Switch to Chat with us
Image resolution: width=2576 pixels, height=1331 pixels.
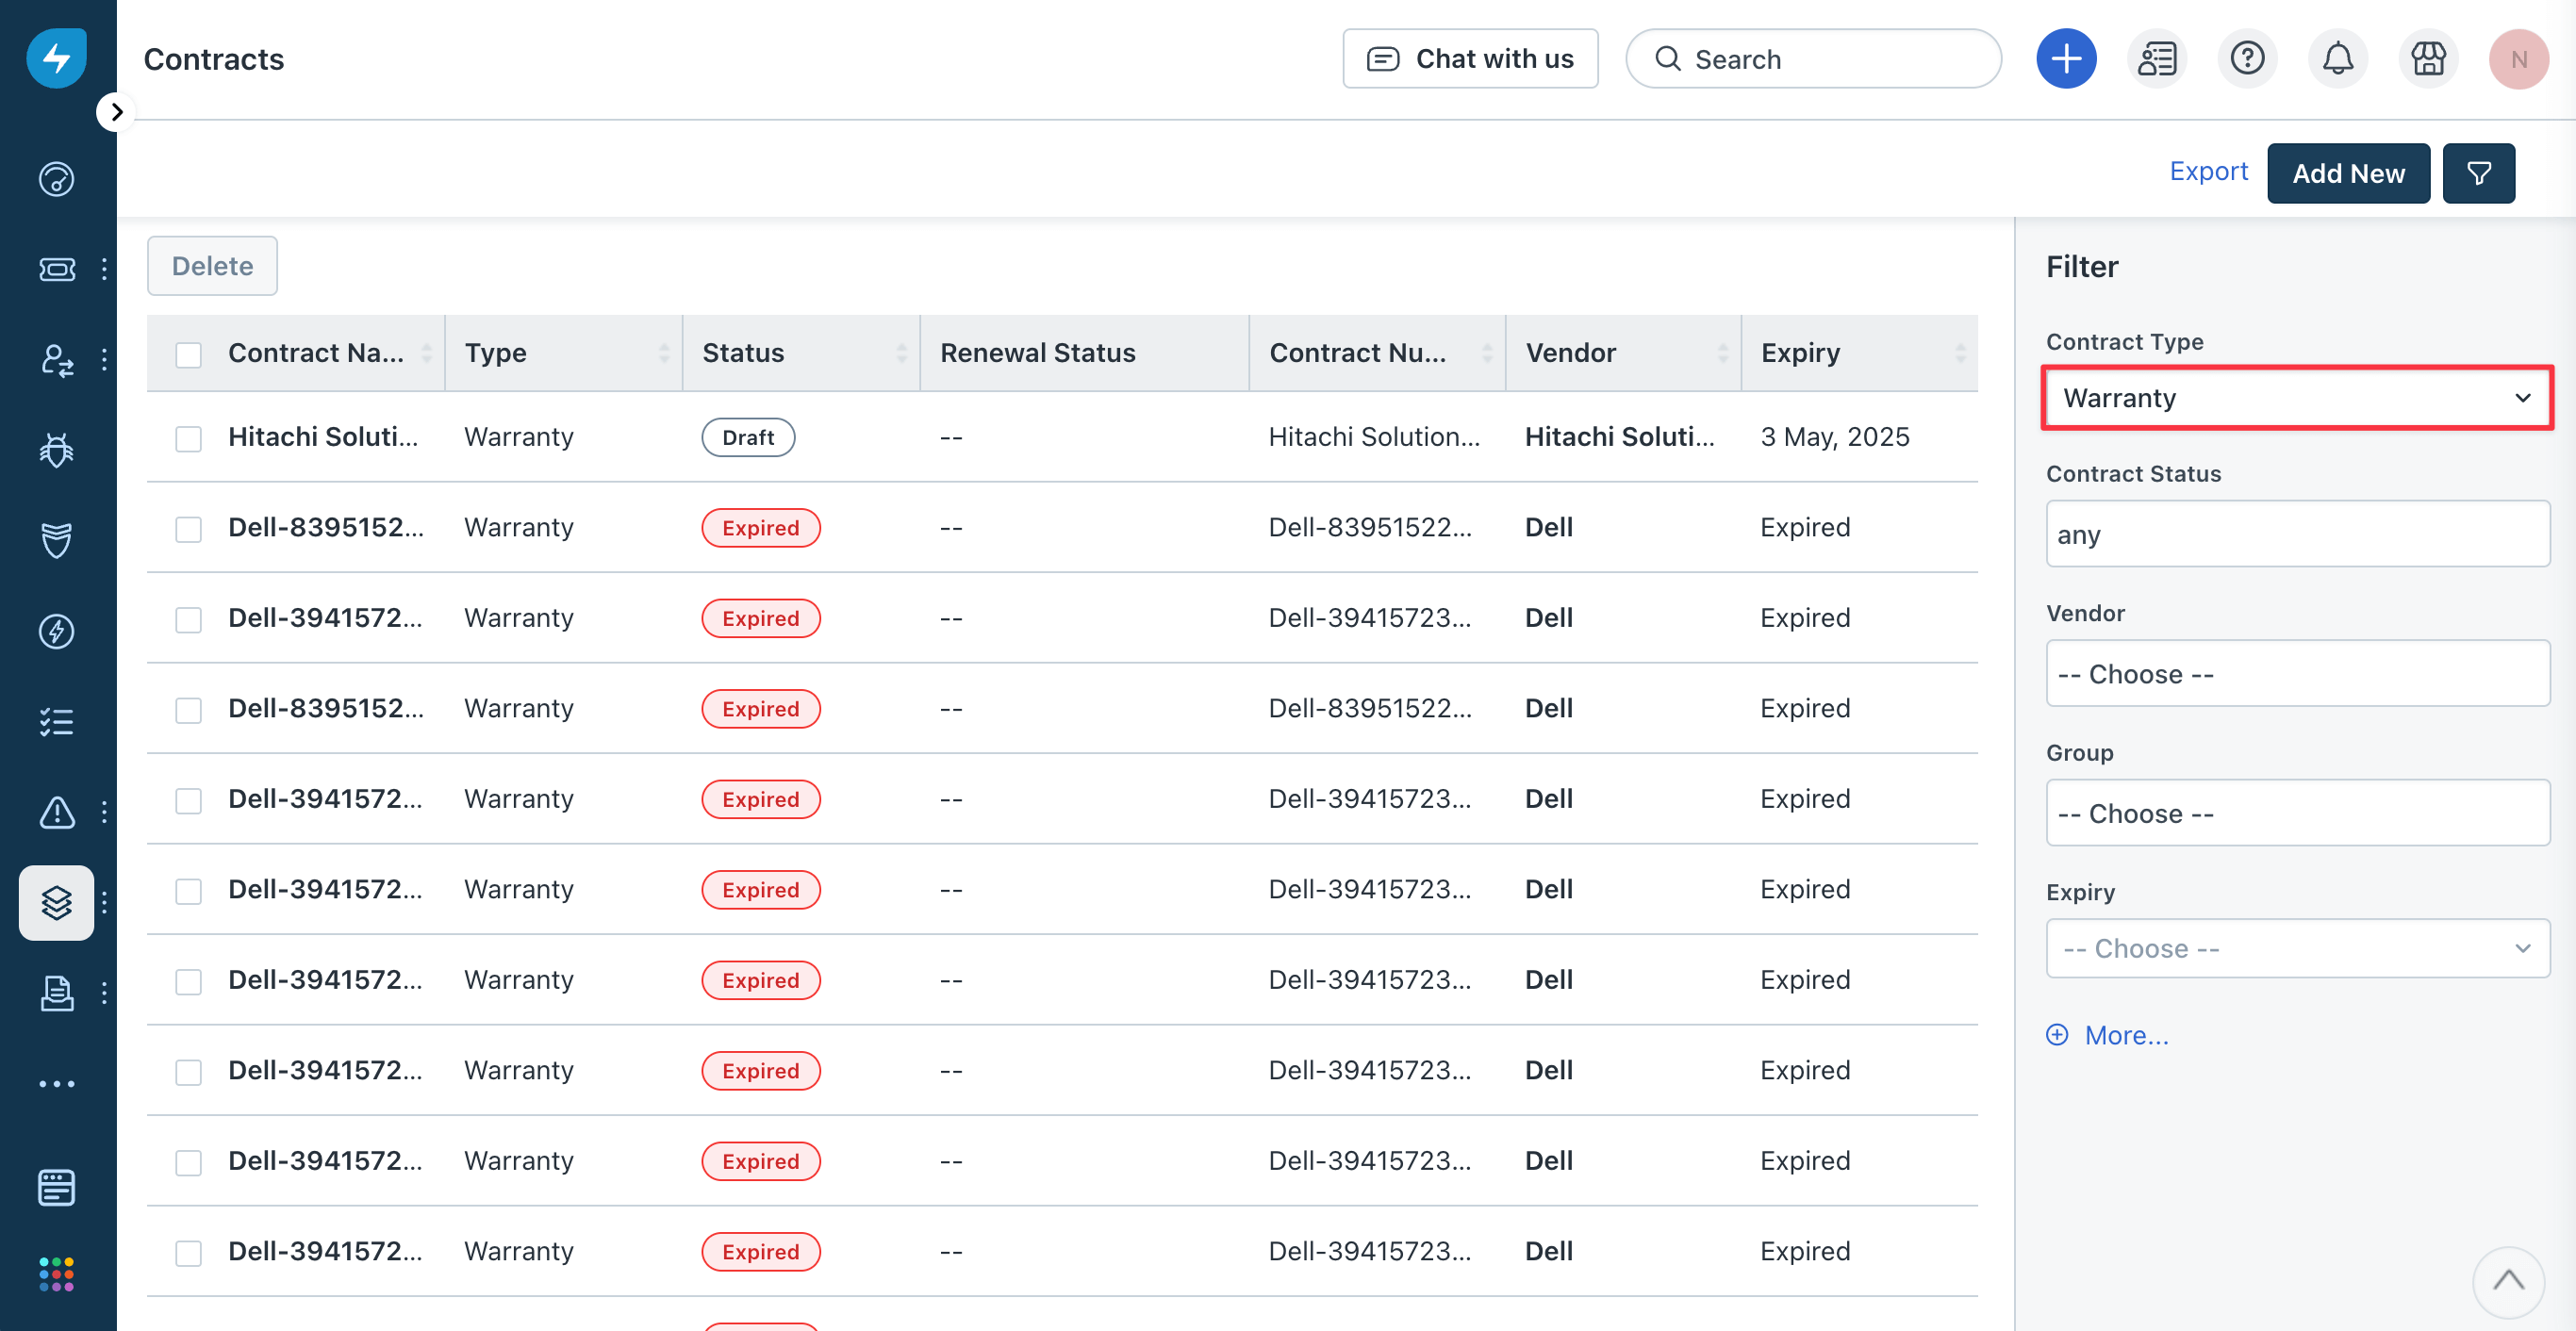(1470, 58)
